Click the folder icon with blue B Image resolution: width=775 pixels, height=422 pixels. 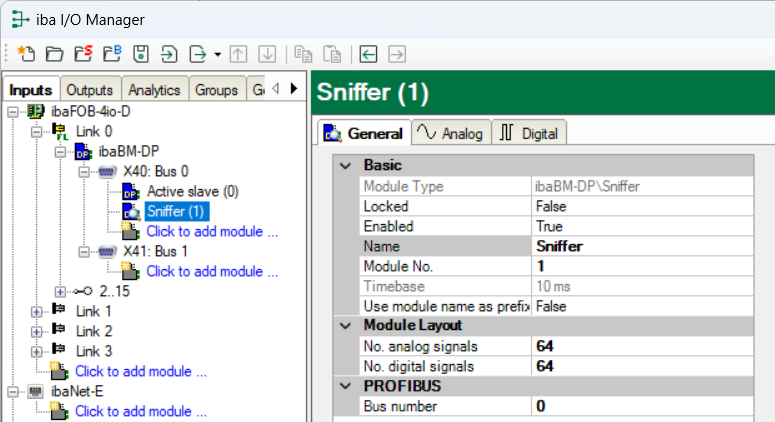click(x=113, y=53)
